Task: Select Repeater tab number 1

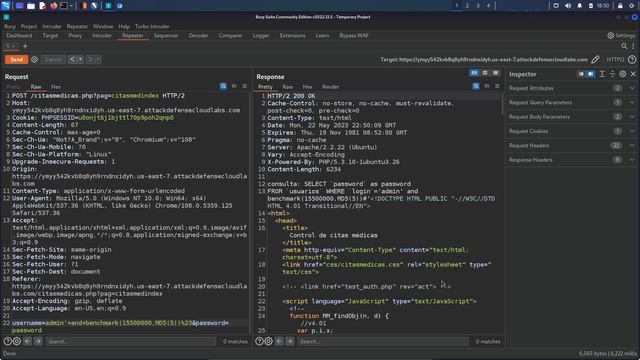Action: (8, 46)
